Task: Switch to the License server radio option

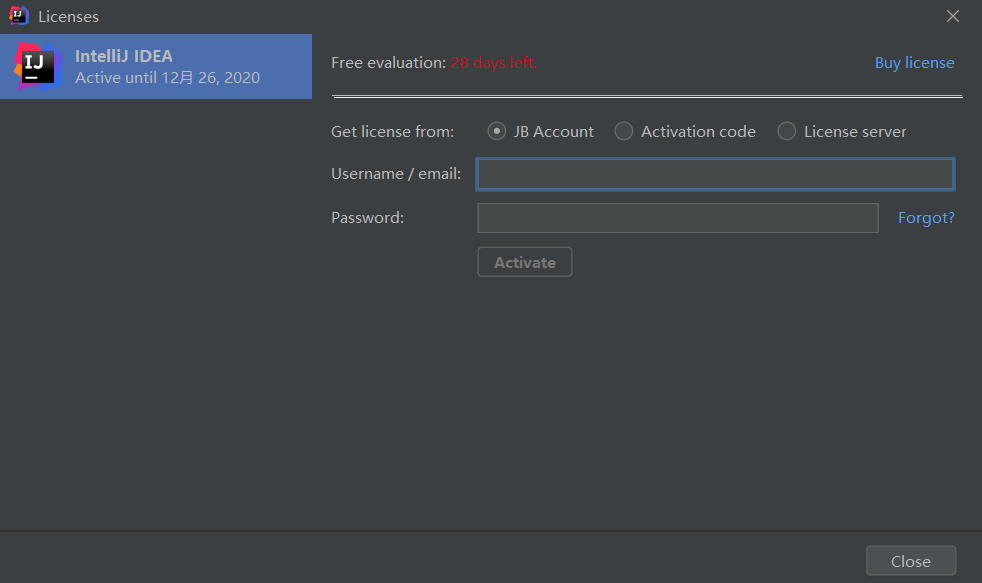Action: (x=787, y=131)
